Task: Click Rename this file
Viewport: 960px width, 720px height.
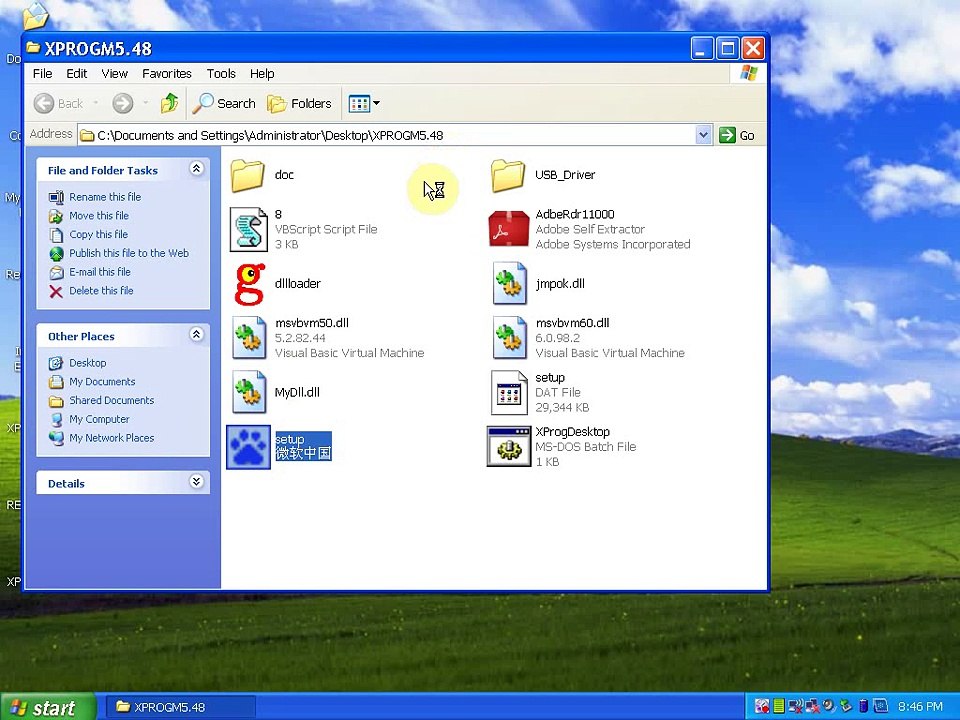Action: [105, 197]
